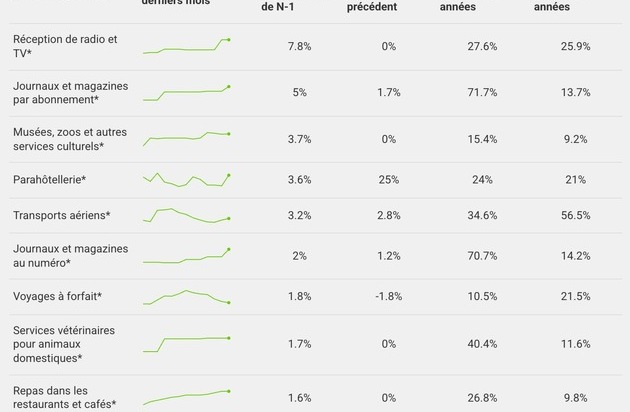Image resolution: width=630 pixels, height=412 pixels.
Task: Select the Repas dans les restaurants sparkline
Action: [x=187, y=397]
